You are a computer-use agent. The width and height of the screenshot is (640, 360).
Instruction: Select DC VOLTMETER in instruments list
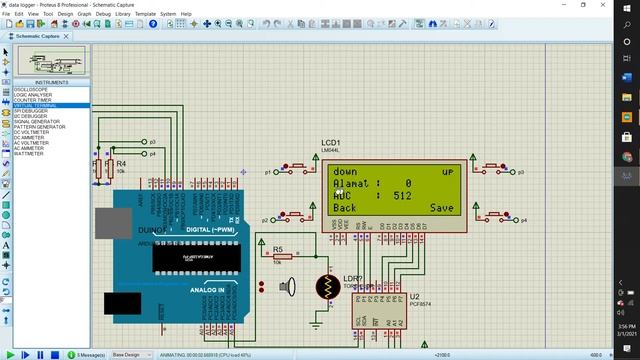(51, 132)
